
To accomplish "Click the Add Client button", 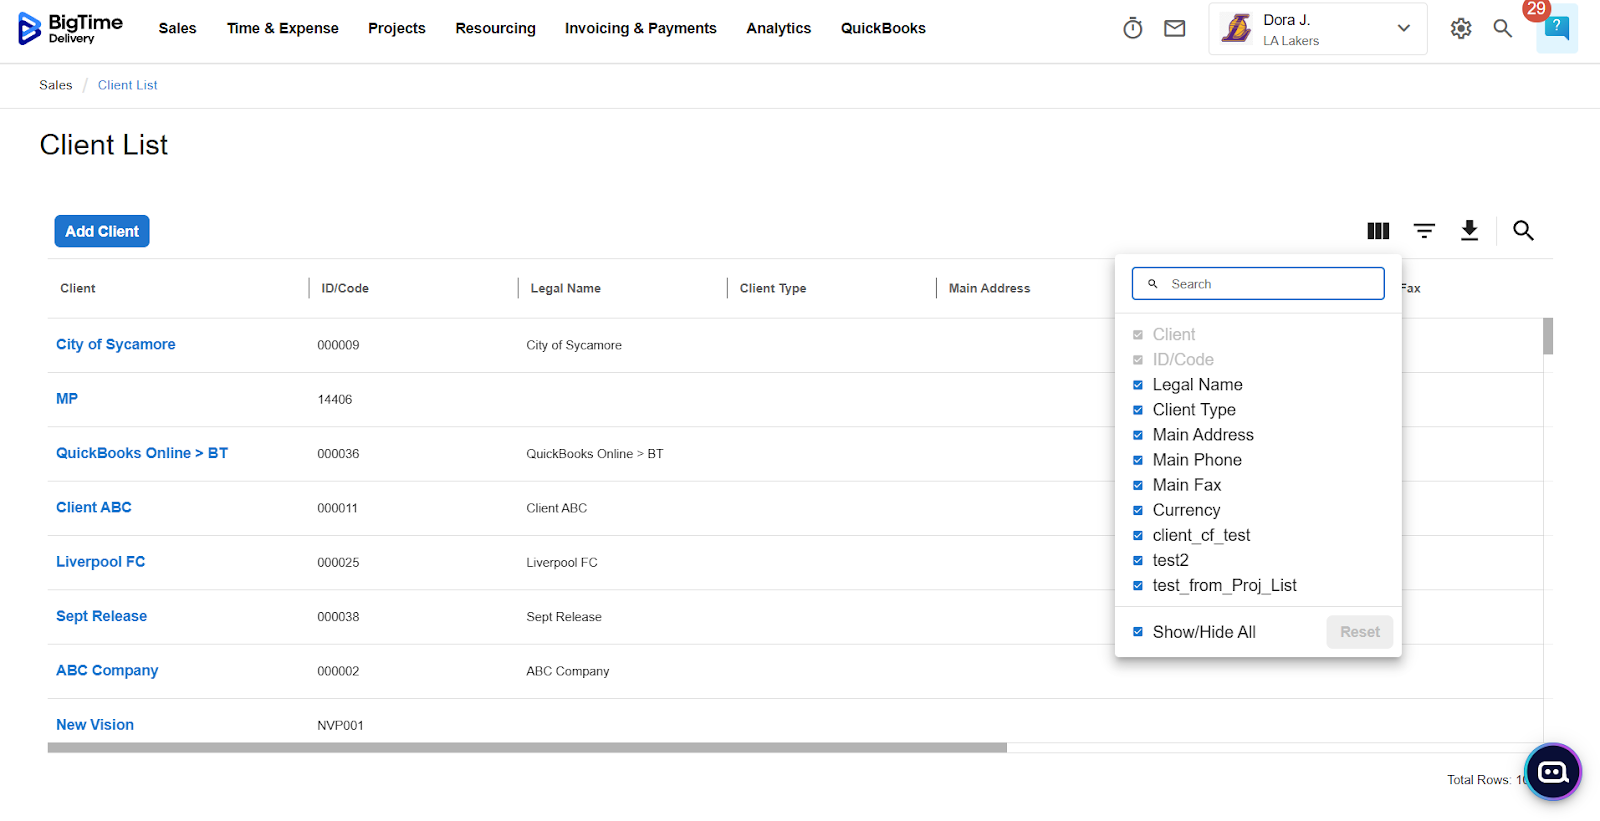I will 102,231.
